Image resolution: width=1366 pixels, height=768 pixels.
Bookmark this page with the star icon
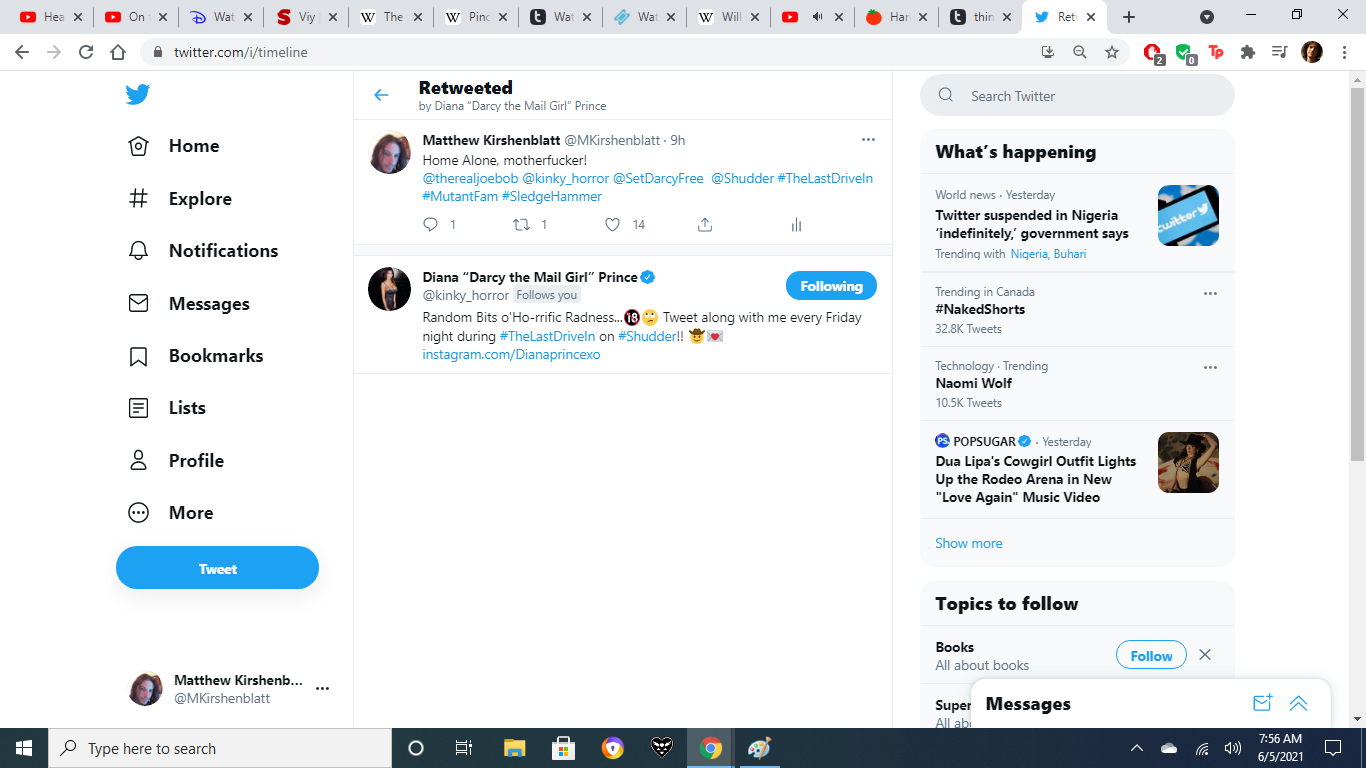click(x=1111, y=52)
